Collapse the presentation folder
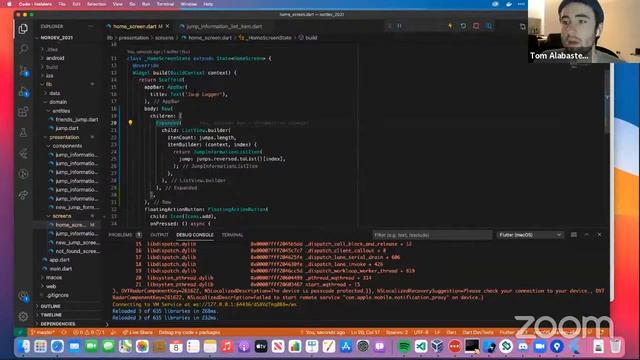Screen dimensions: 640x360 (64, 137)
